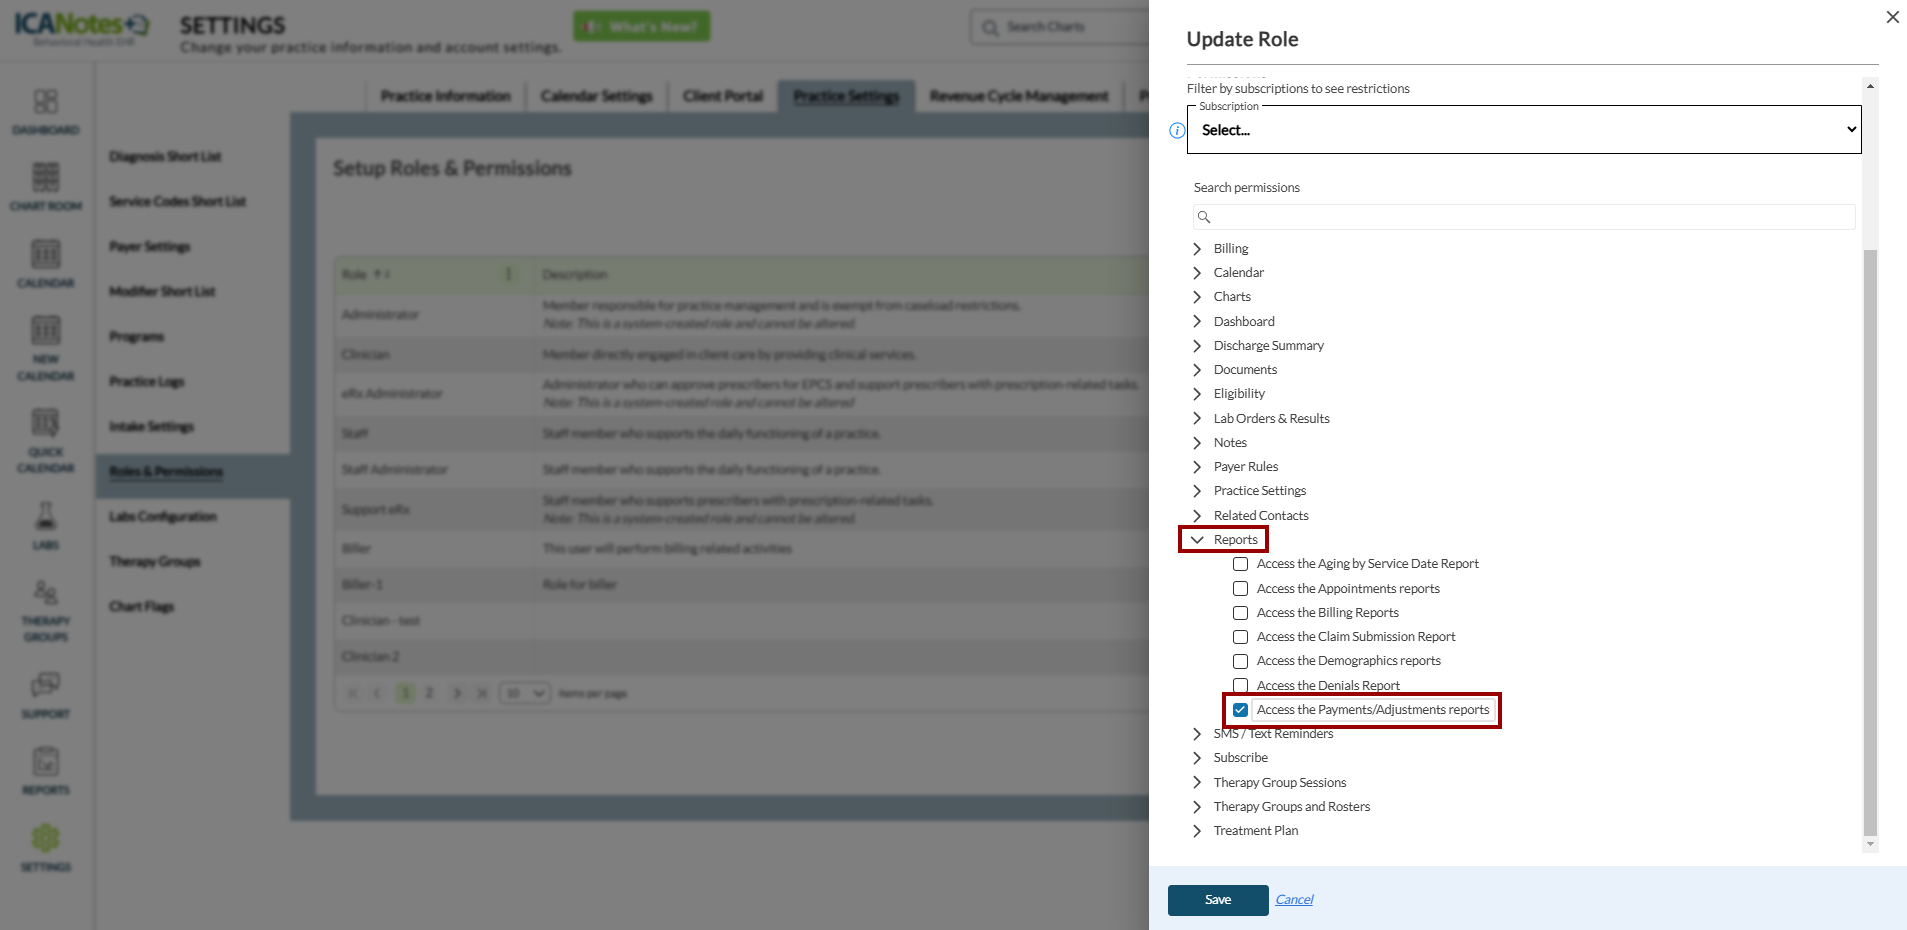Click the ICANotes logo
The width and height of the screenshot is (1907, 930).
click(82, 27)
